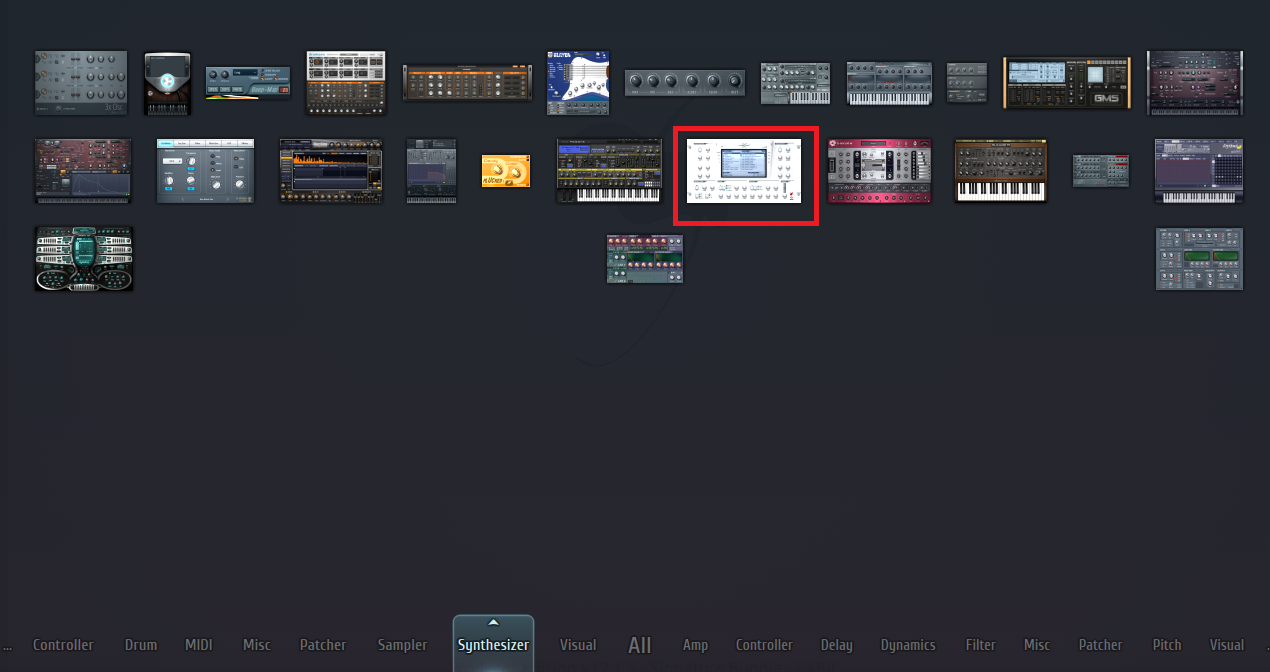Viewport: 1270px width, 672px height.
Task: Switch to the Amp effects category
Action: 695,645
